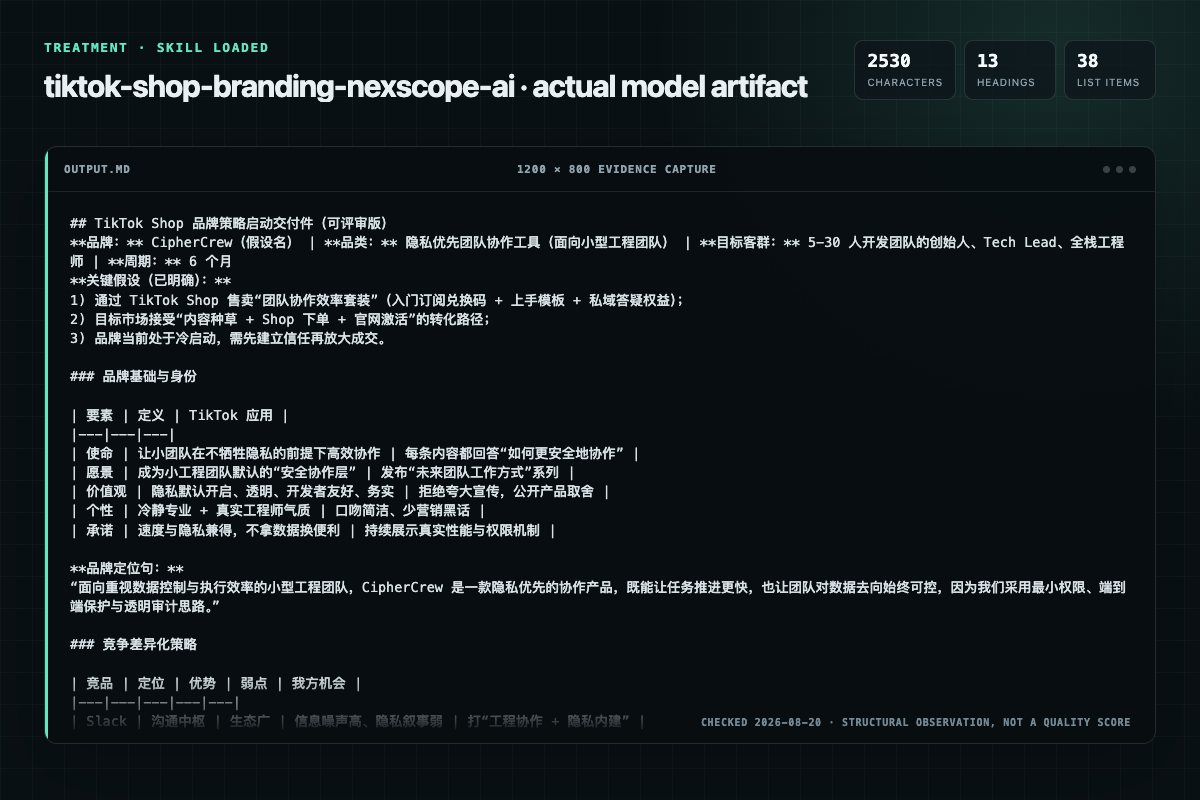Image resolution: width=1200 pixels, height=800 pixels.
Task: Click the '### 品牌基础与身份' heading
Action: point(134,377)
